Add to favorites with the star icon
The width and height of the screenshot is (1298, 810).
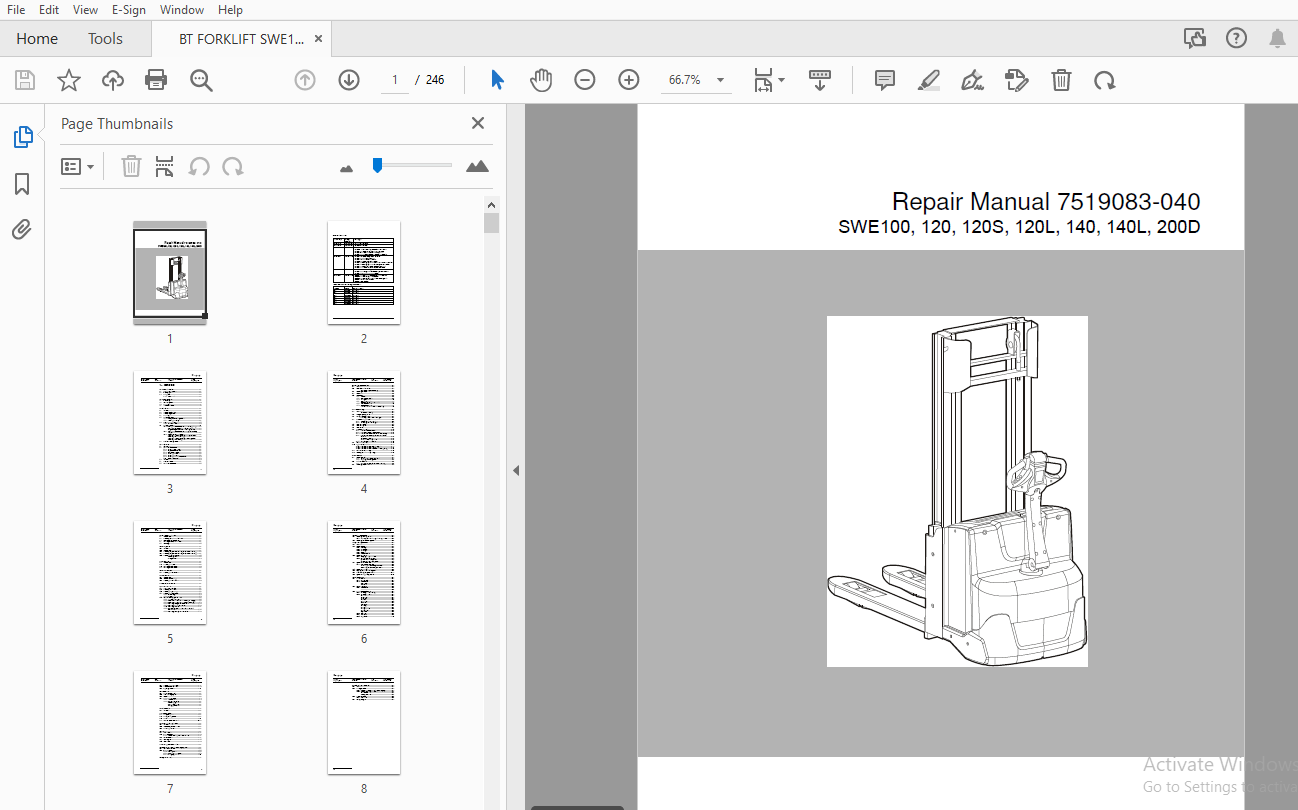click(69, 80)
